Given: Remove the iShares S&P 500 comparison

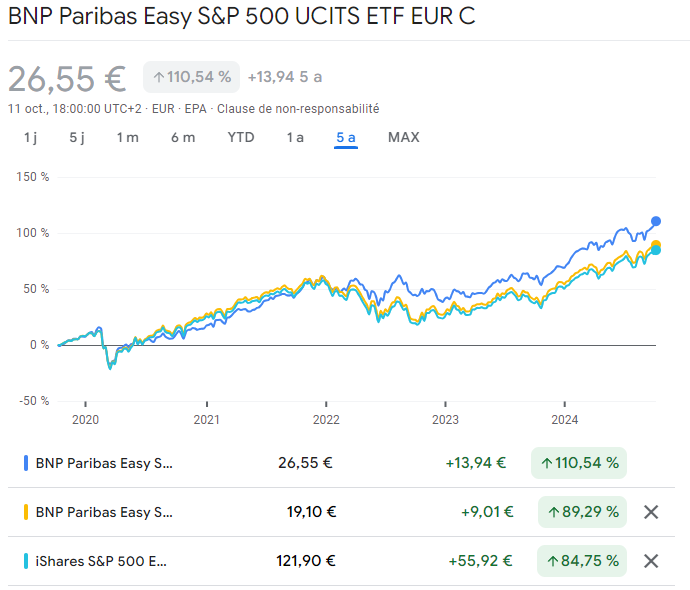Looking at the screenshot, I should point(651,561).
